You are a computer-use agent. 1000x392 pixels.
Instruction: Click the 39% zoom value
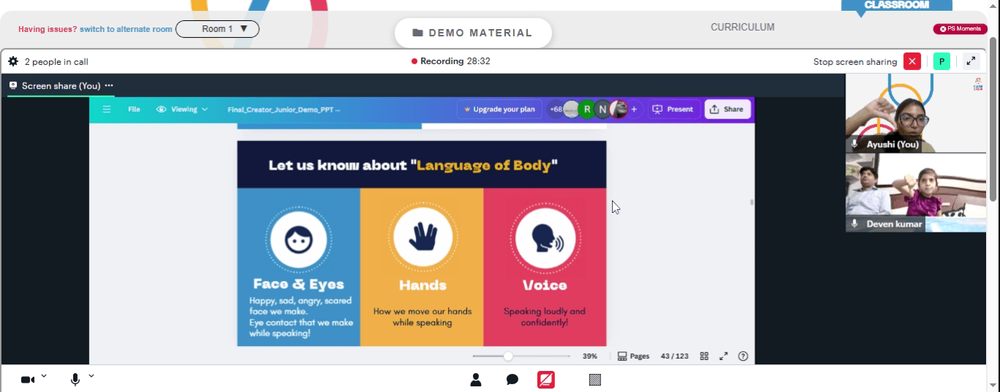coord(589,356)
